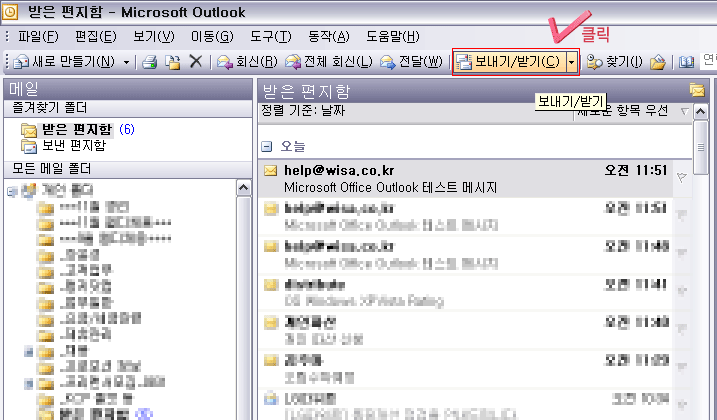Select 받은 편지함 in favorite folders
Image resolution: width=717 pixels, height=420 pixels.
77,129
